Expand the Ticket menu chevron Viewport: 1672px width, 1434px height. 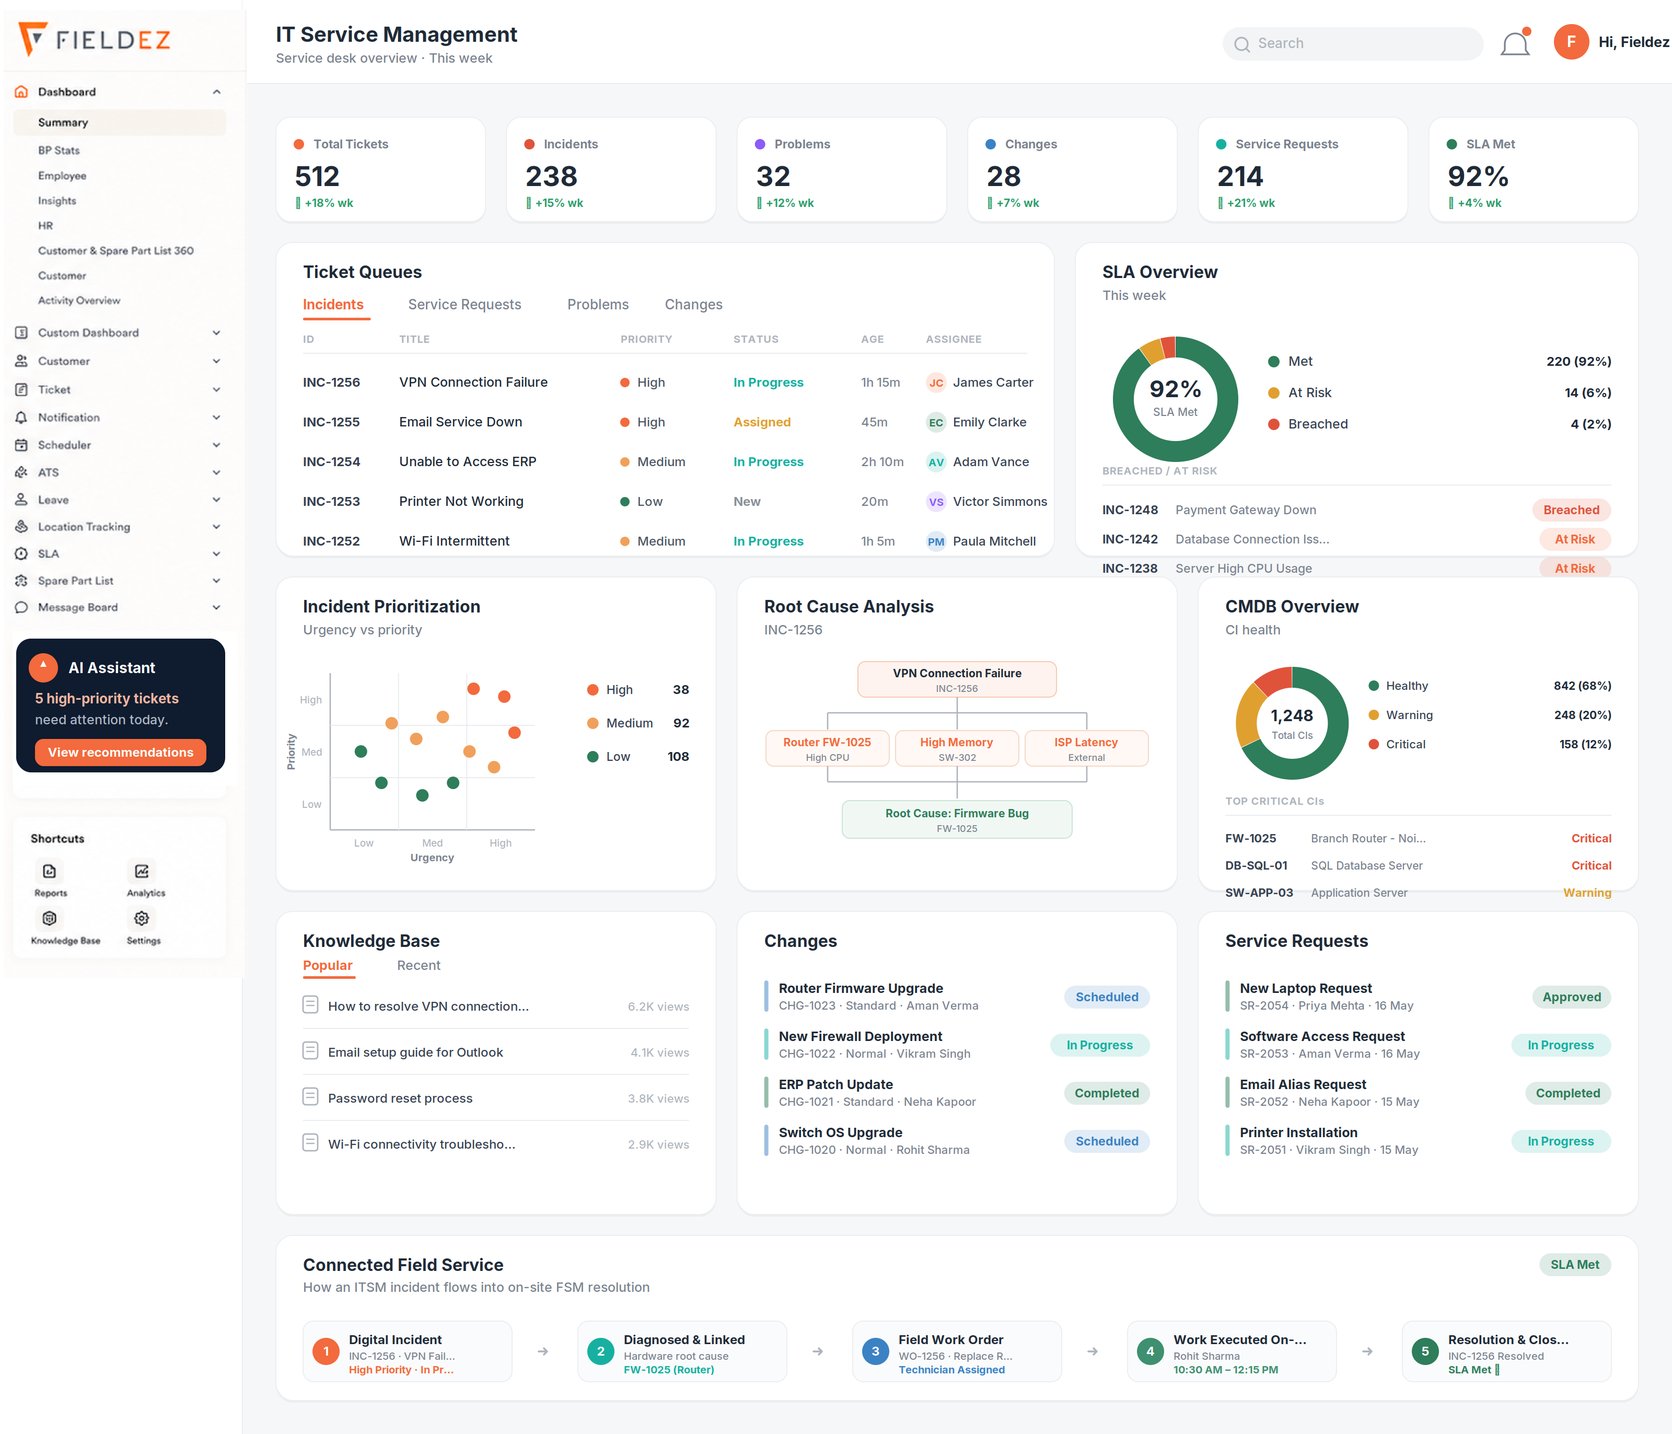coord(217,390)
